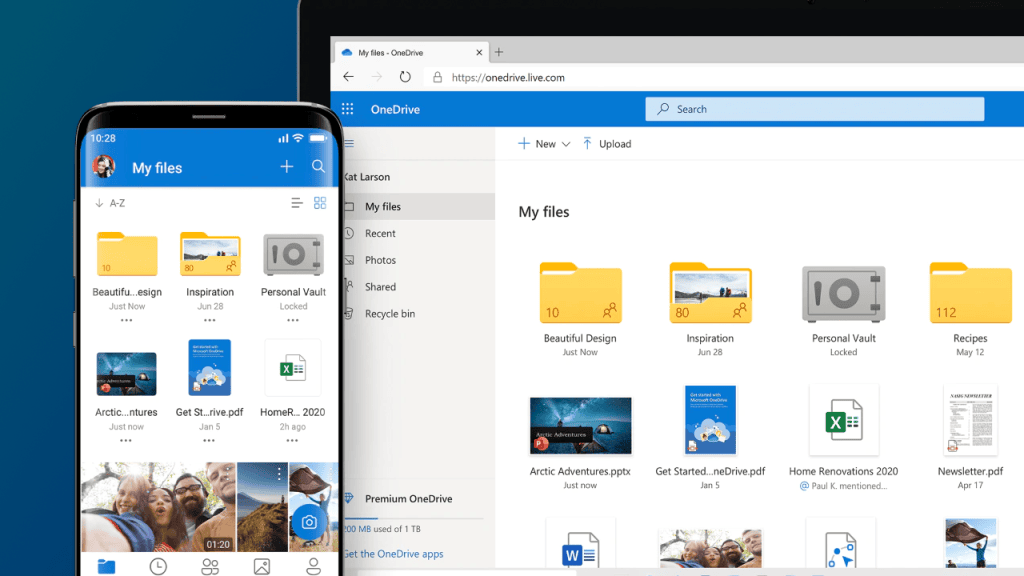
Task: Open more options for Inspiration on phone
Action: coord(210,320)
